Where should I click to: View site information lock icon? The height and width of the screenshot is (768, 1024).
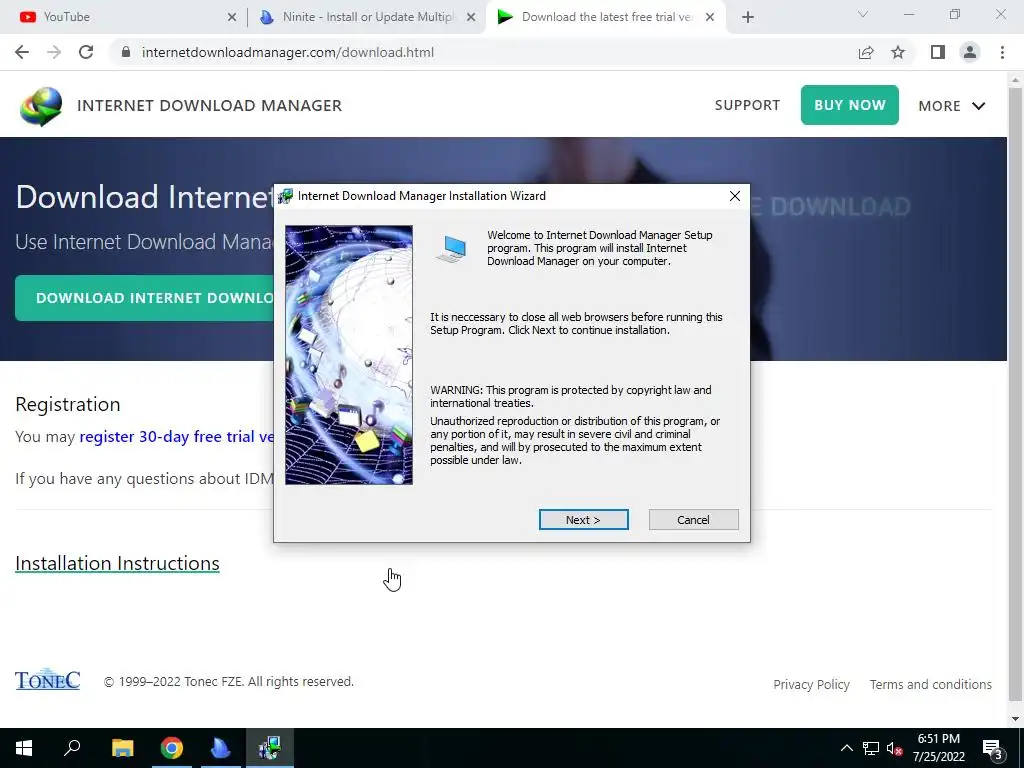pos(126,52)
